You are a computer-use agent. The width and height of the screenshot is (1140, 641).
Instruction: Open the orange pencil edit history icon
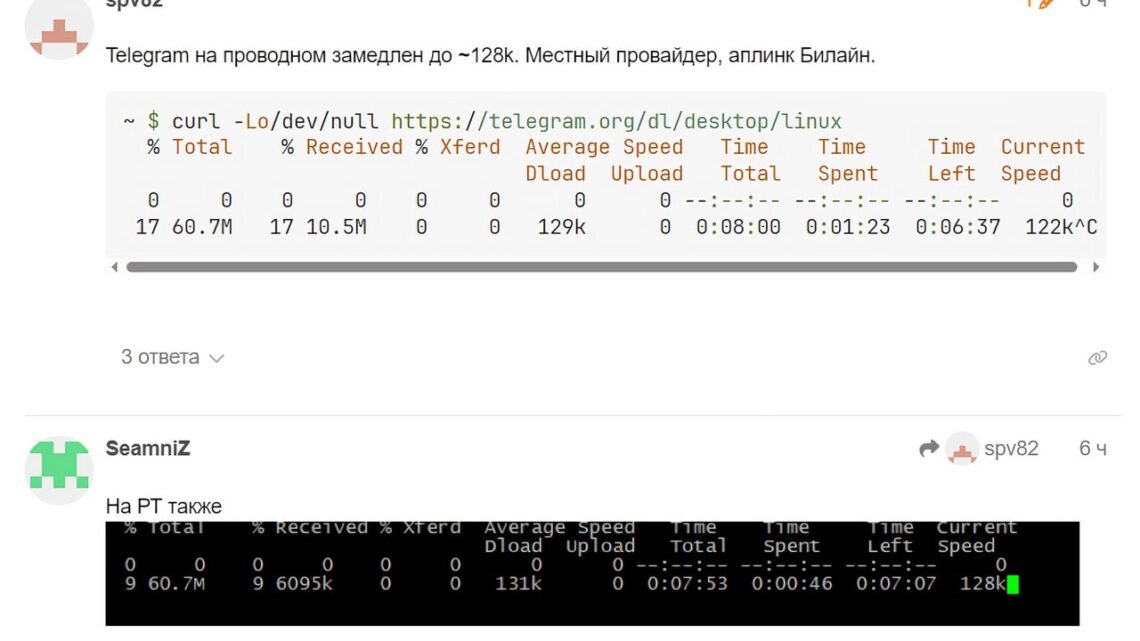point(1041,4)
